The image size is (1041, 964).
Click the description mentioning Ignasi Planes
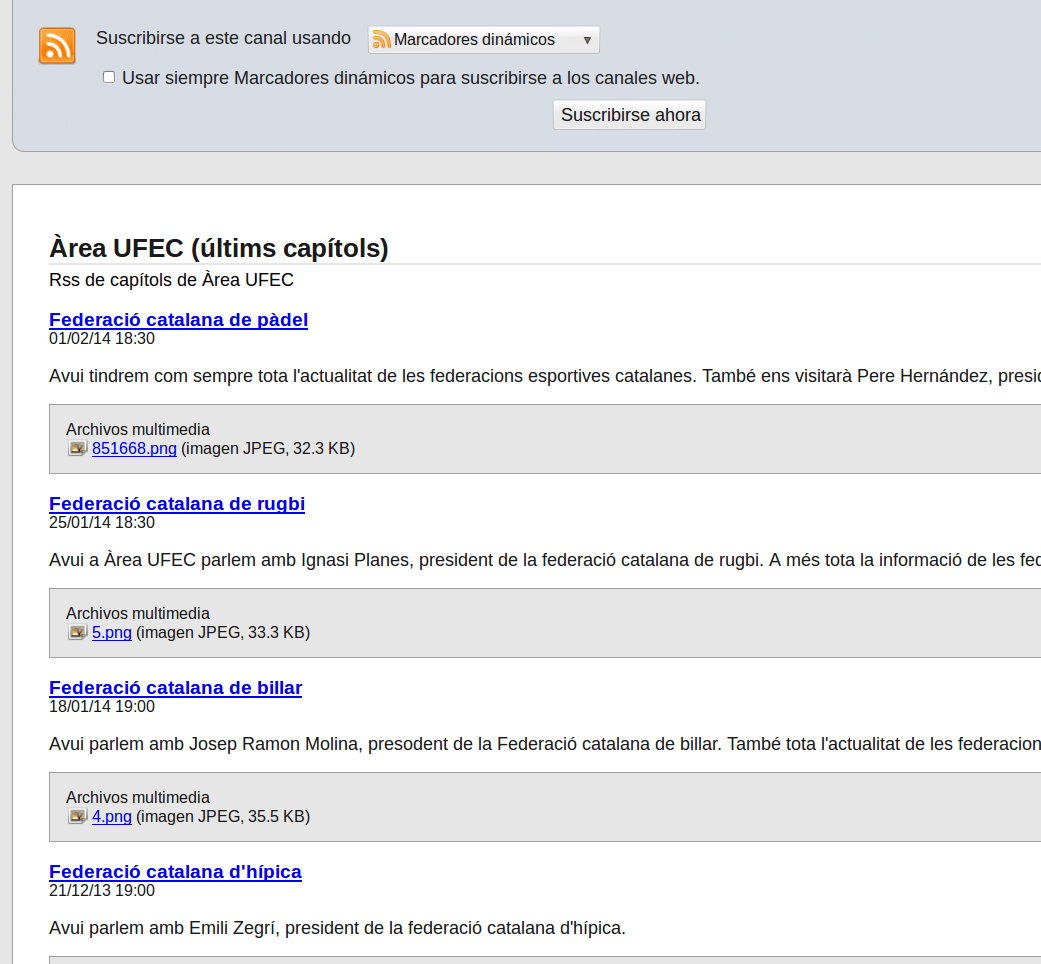pos(545,560)
